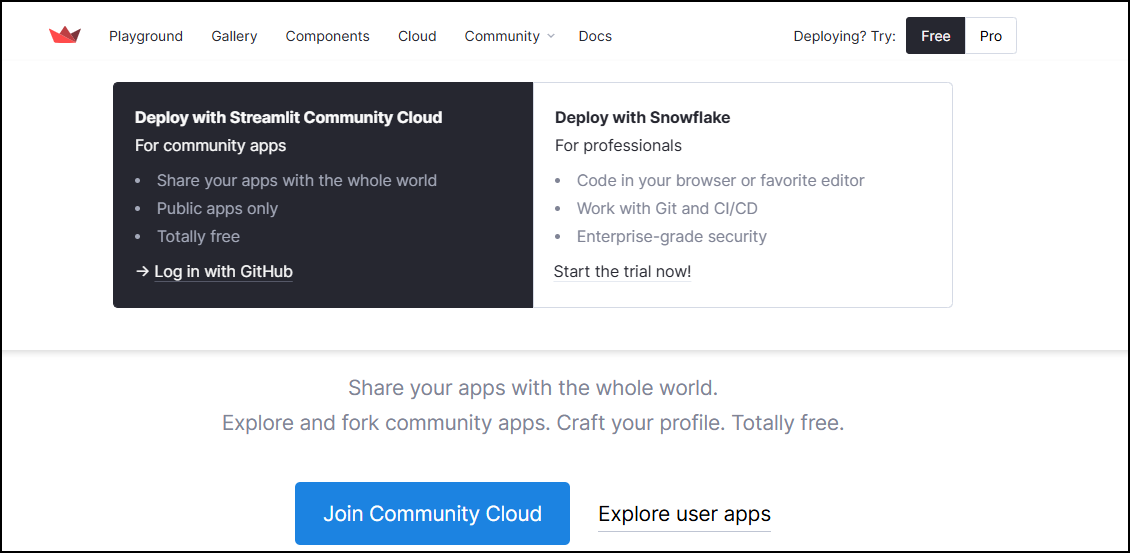Click the 'Deploying? Try:' label
This screenshot has width=1130, height=553.
click(x=845, y=36)
